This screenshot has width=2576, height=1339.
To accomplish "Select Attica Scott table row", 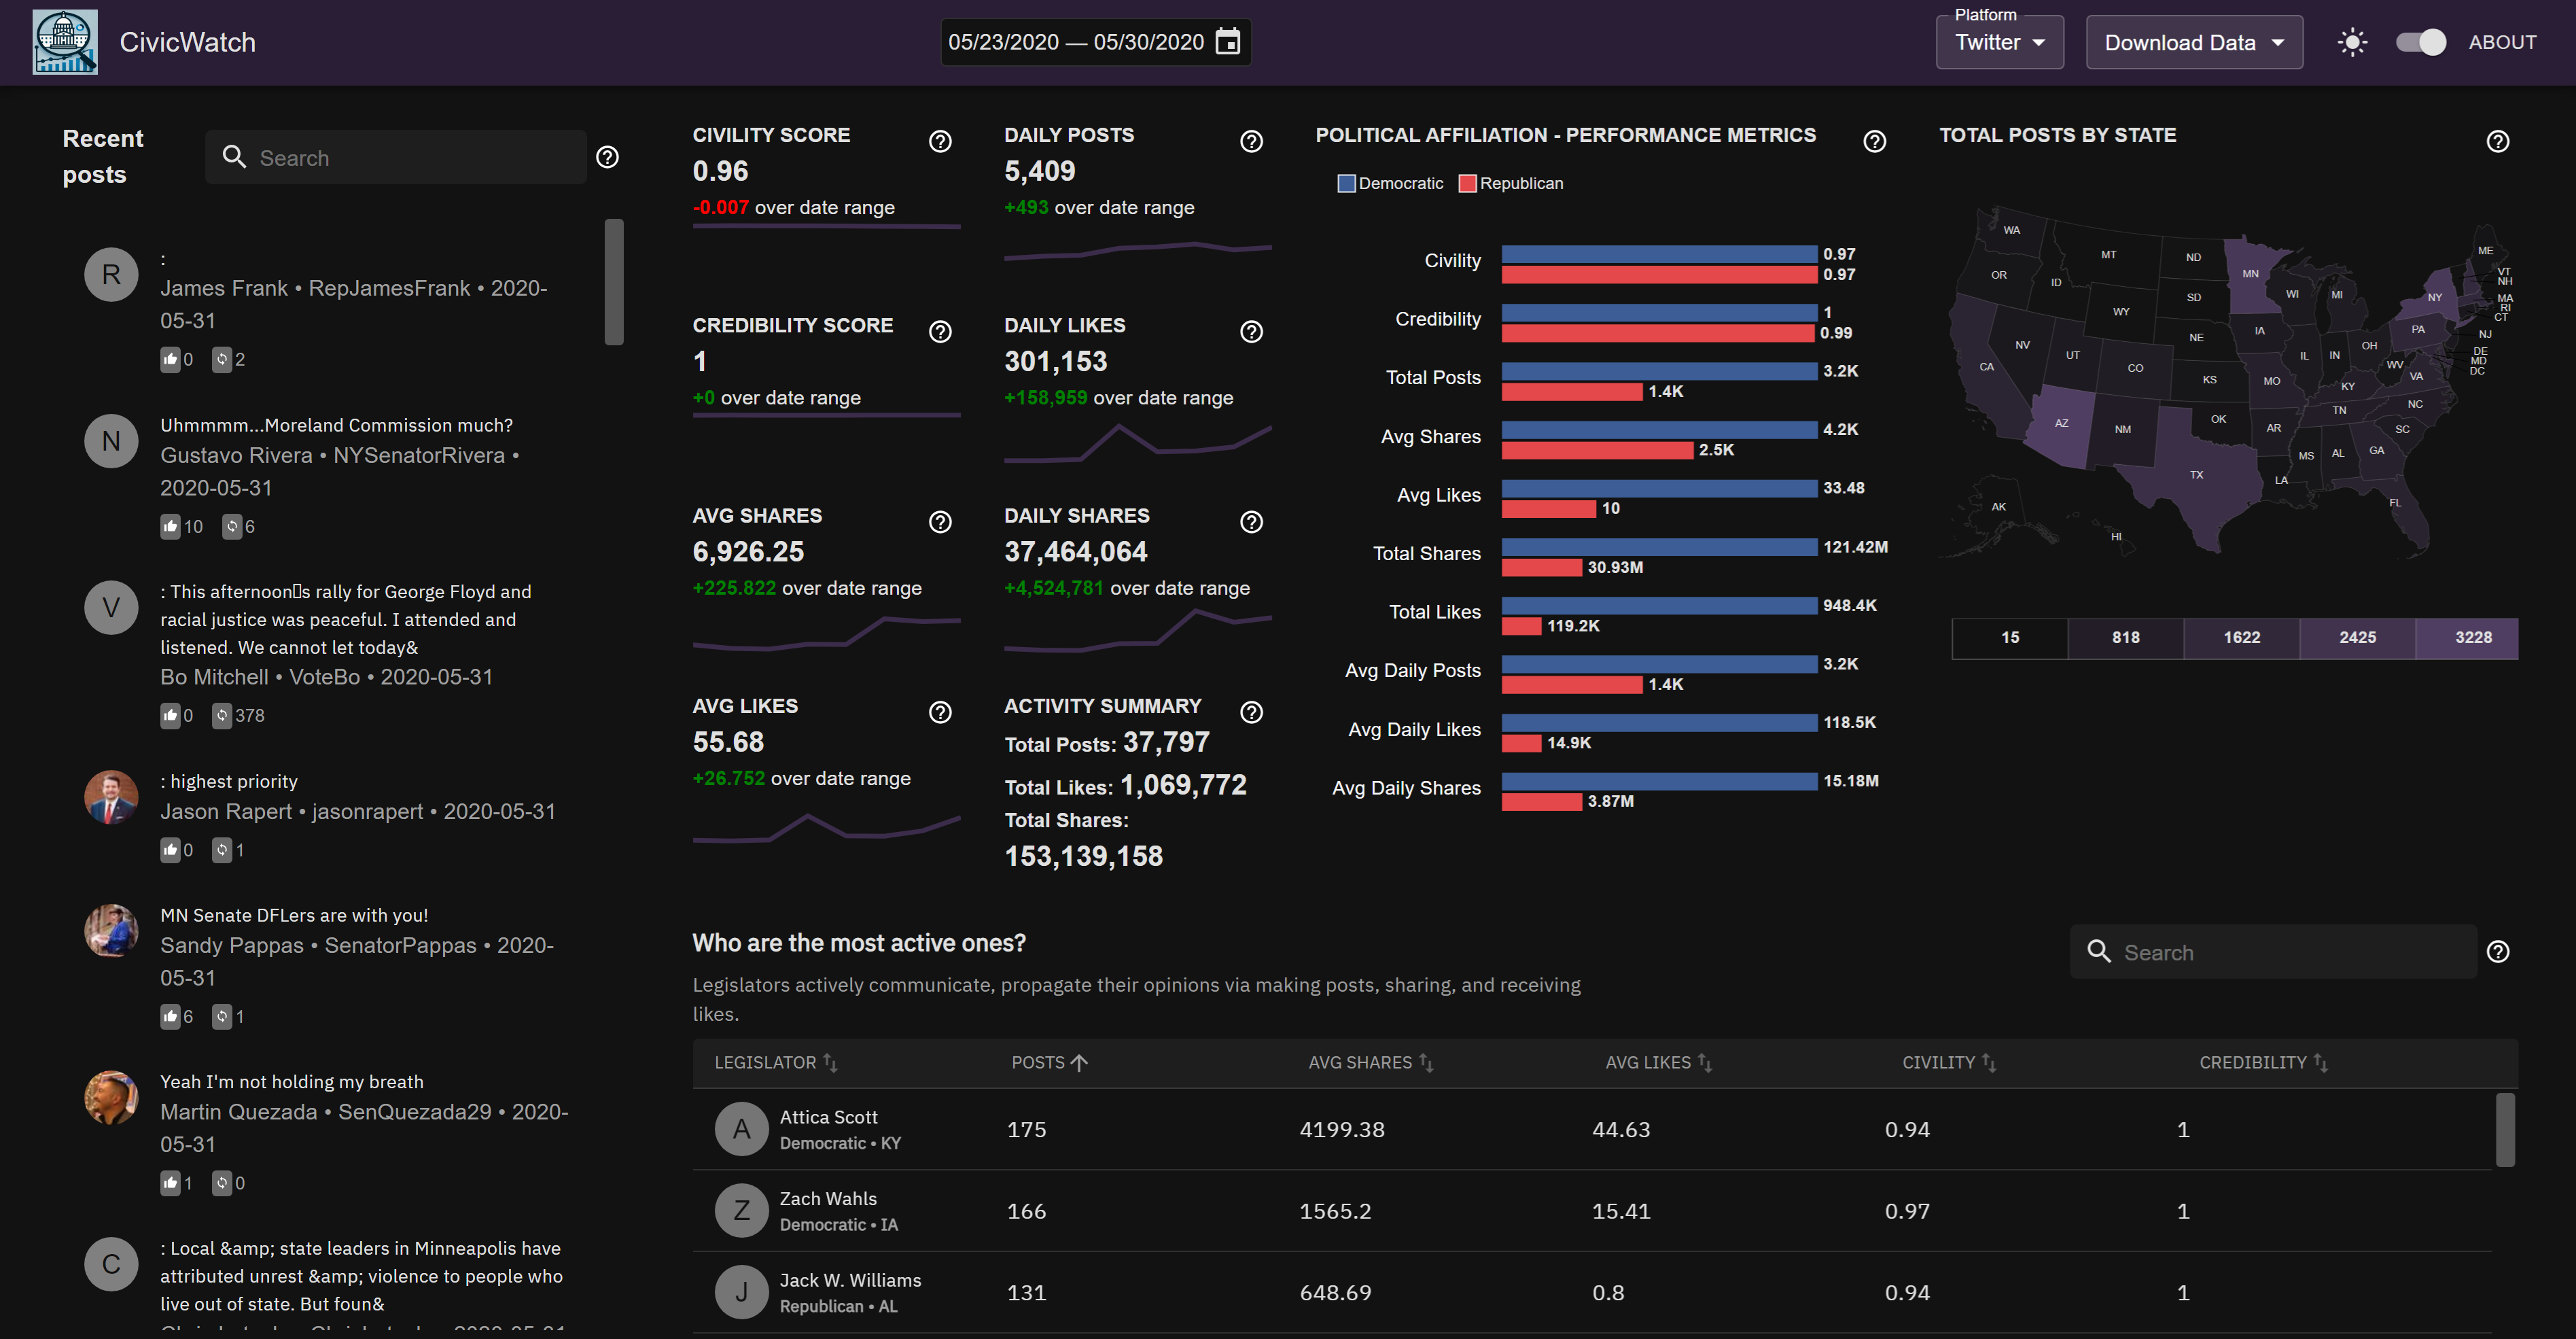I will point(1592,1129).
